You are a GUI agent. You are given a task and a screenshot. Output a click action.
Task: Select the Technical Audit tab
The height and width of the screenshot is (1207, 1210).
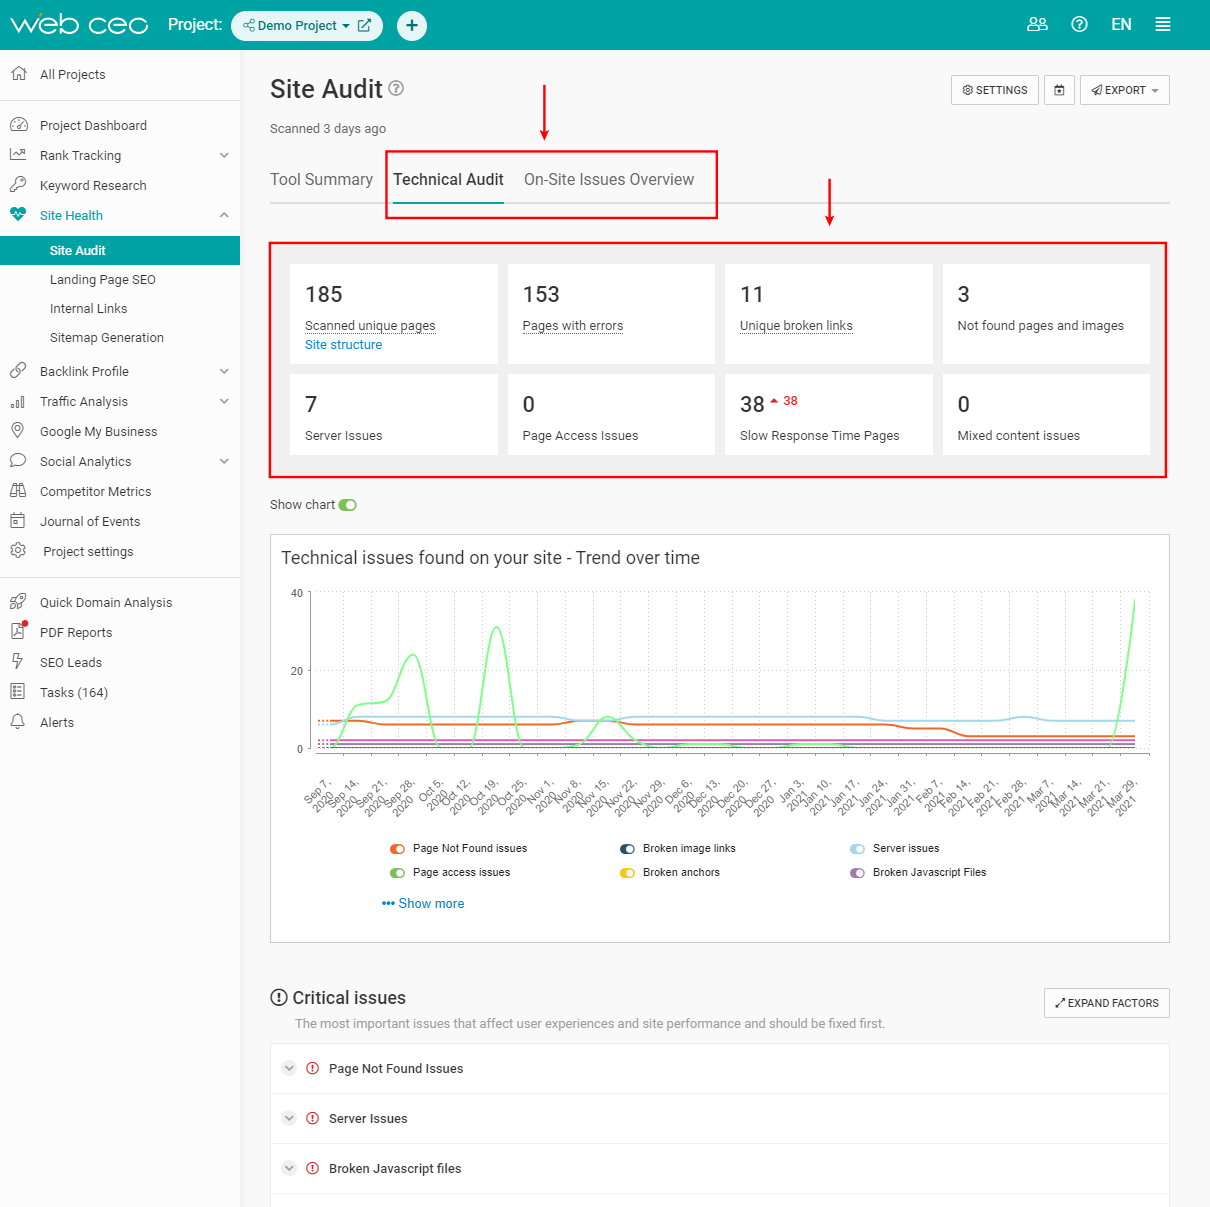click(448, 179)
